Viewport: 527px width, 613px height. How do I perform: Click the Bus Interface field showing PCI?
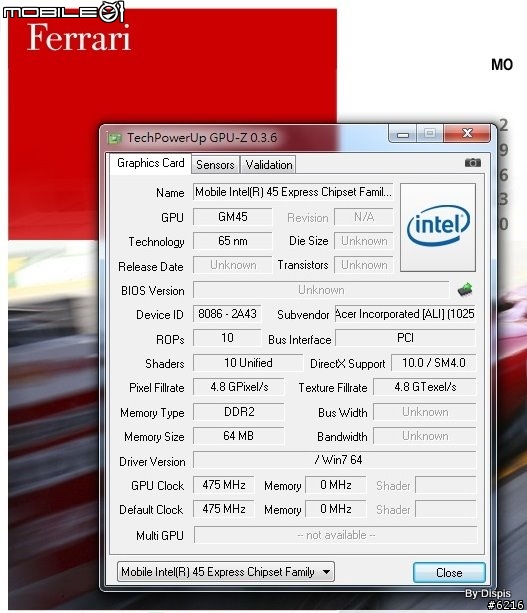(x=405, y=338)
